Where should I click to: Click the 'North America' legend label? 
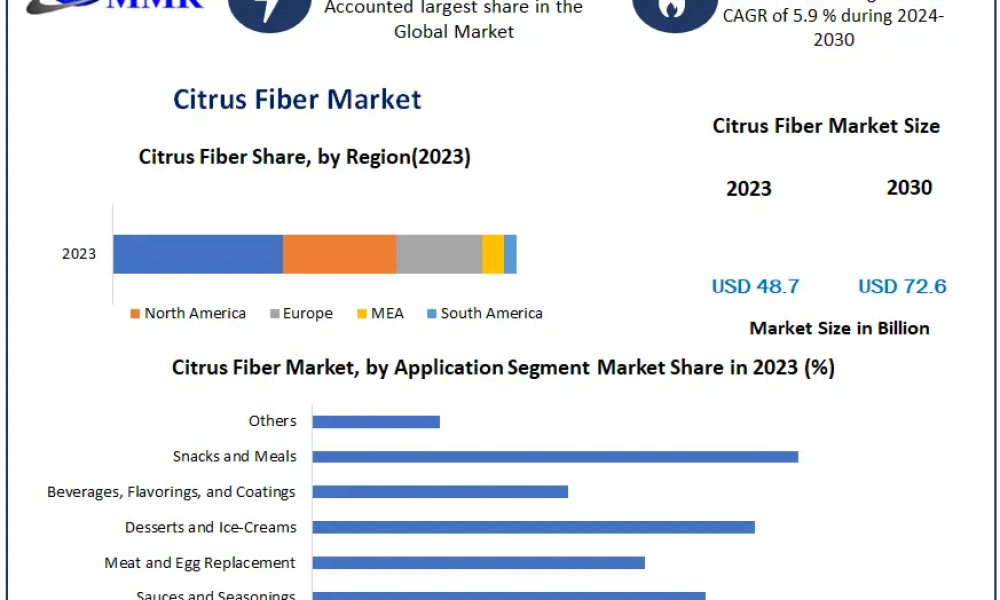pos(195,313)
